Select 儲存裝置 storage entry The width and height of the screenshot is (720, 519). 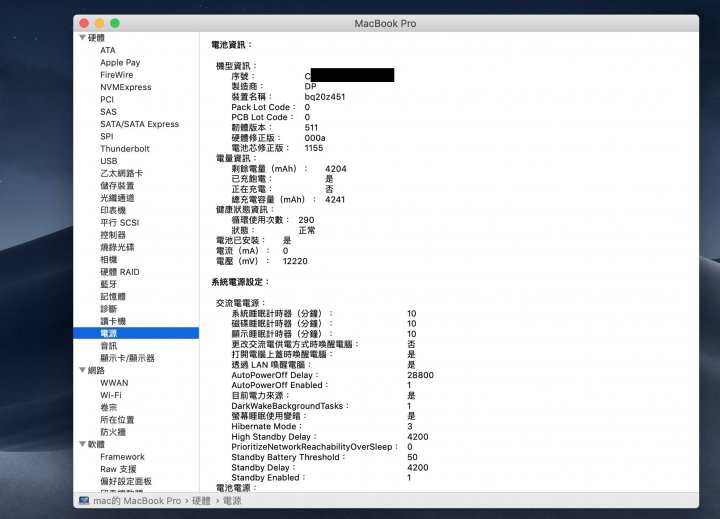pyautogui.click(x=117, y=186)
